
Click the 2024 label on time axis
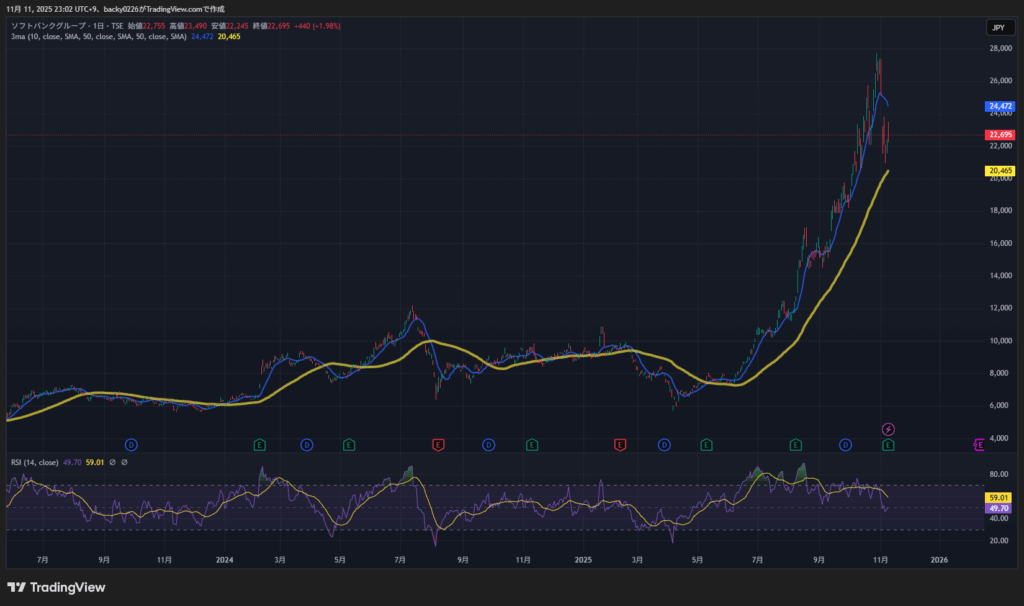point(226,562)
